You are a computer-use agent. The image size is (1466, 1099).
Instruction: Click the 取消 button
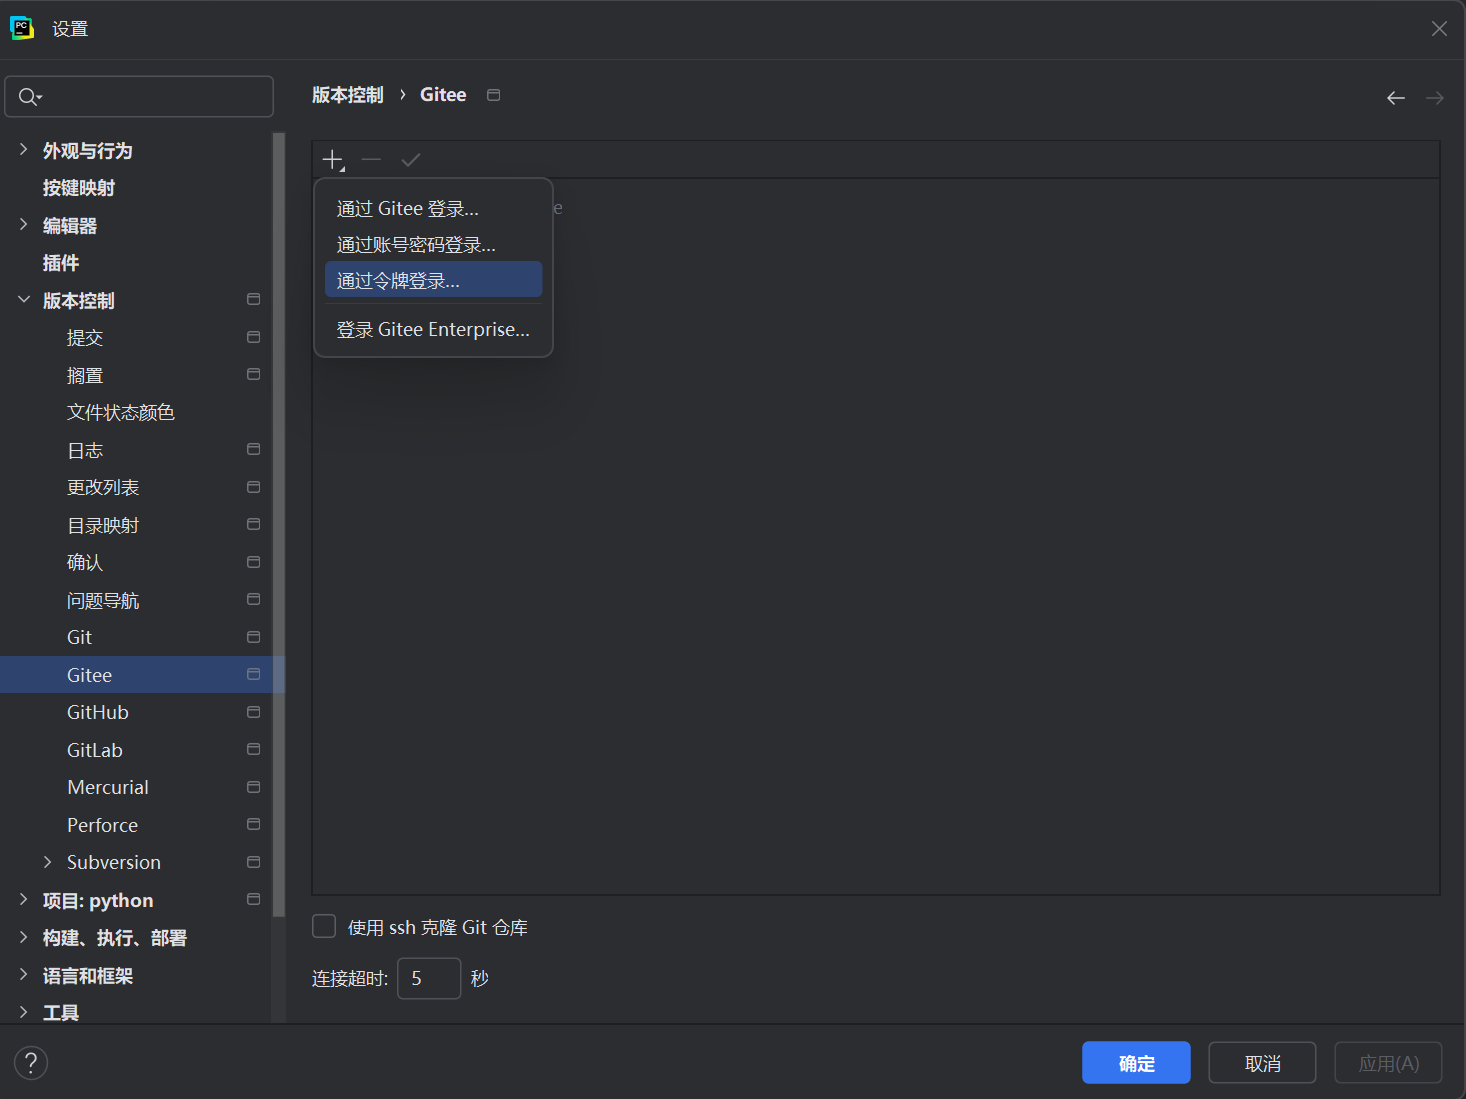(1262, 1063)
